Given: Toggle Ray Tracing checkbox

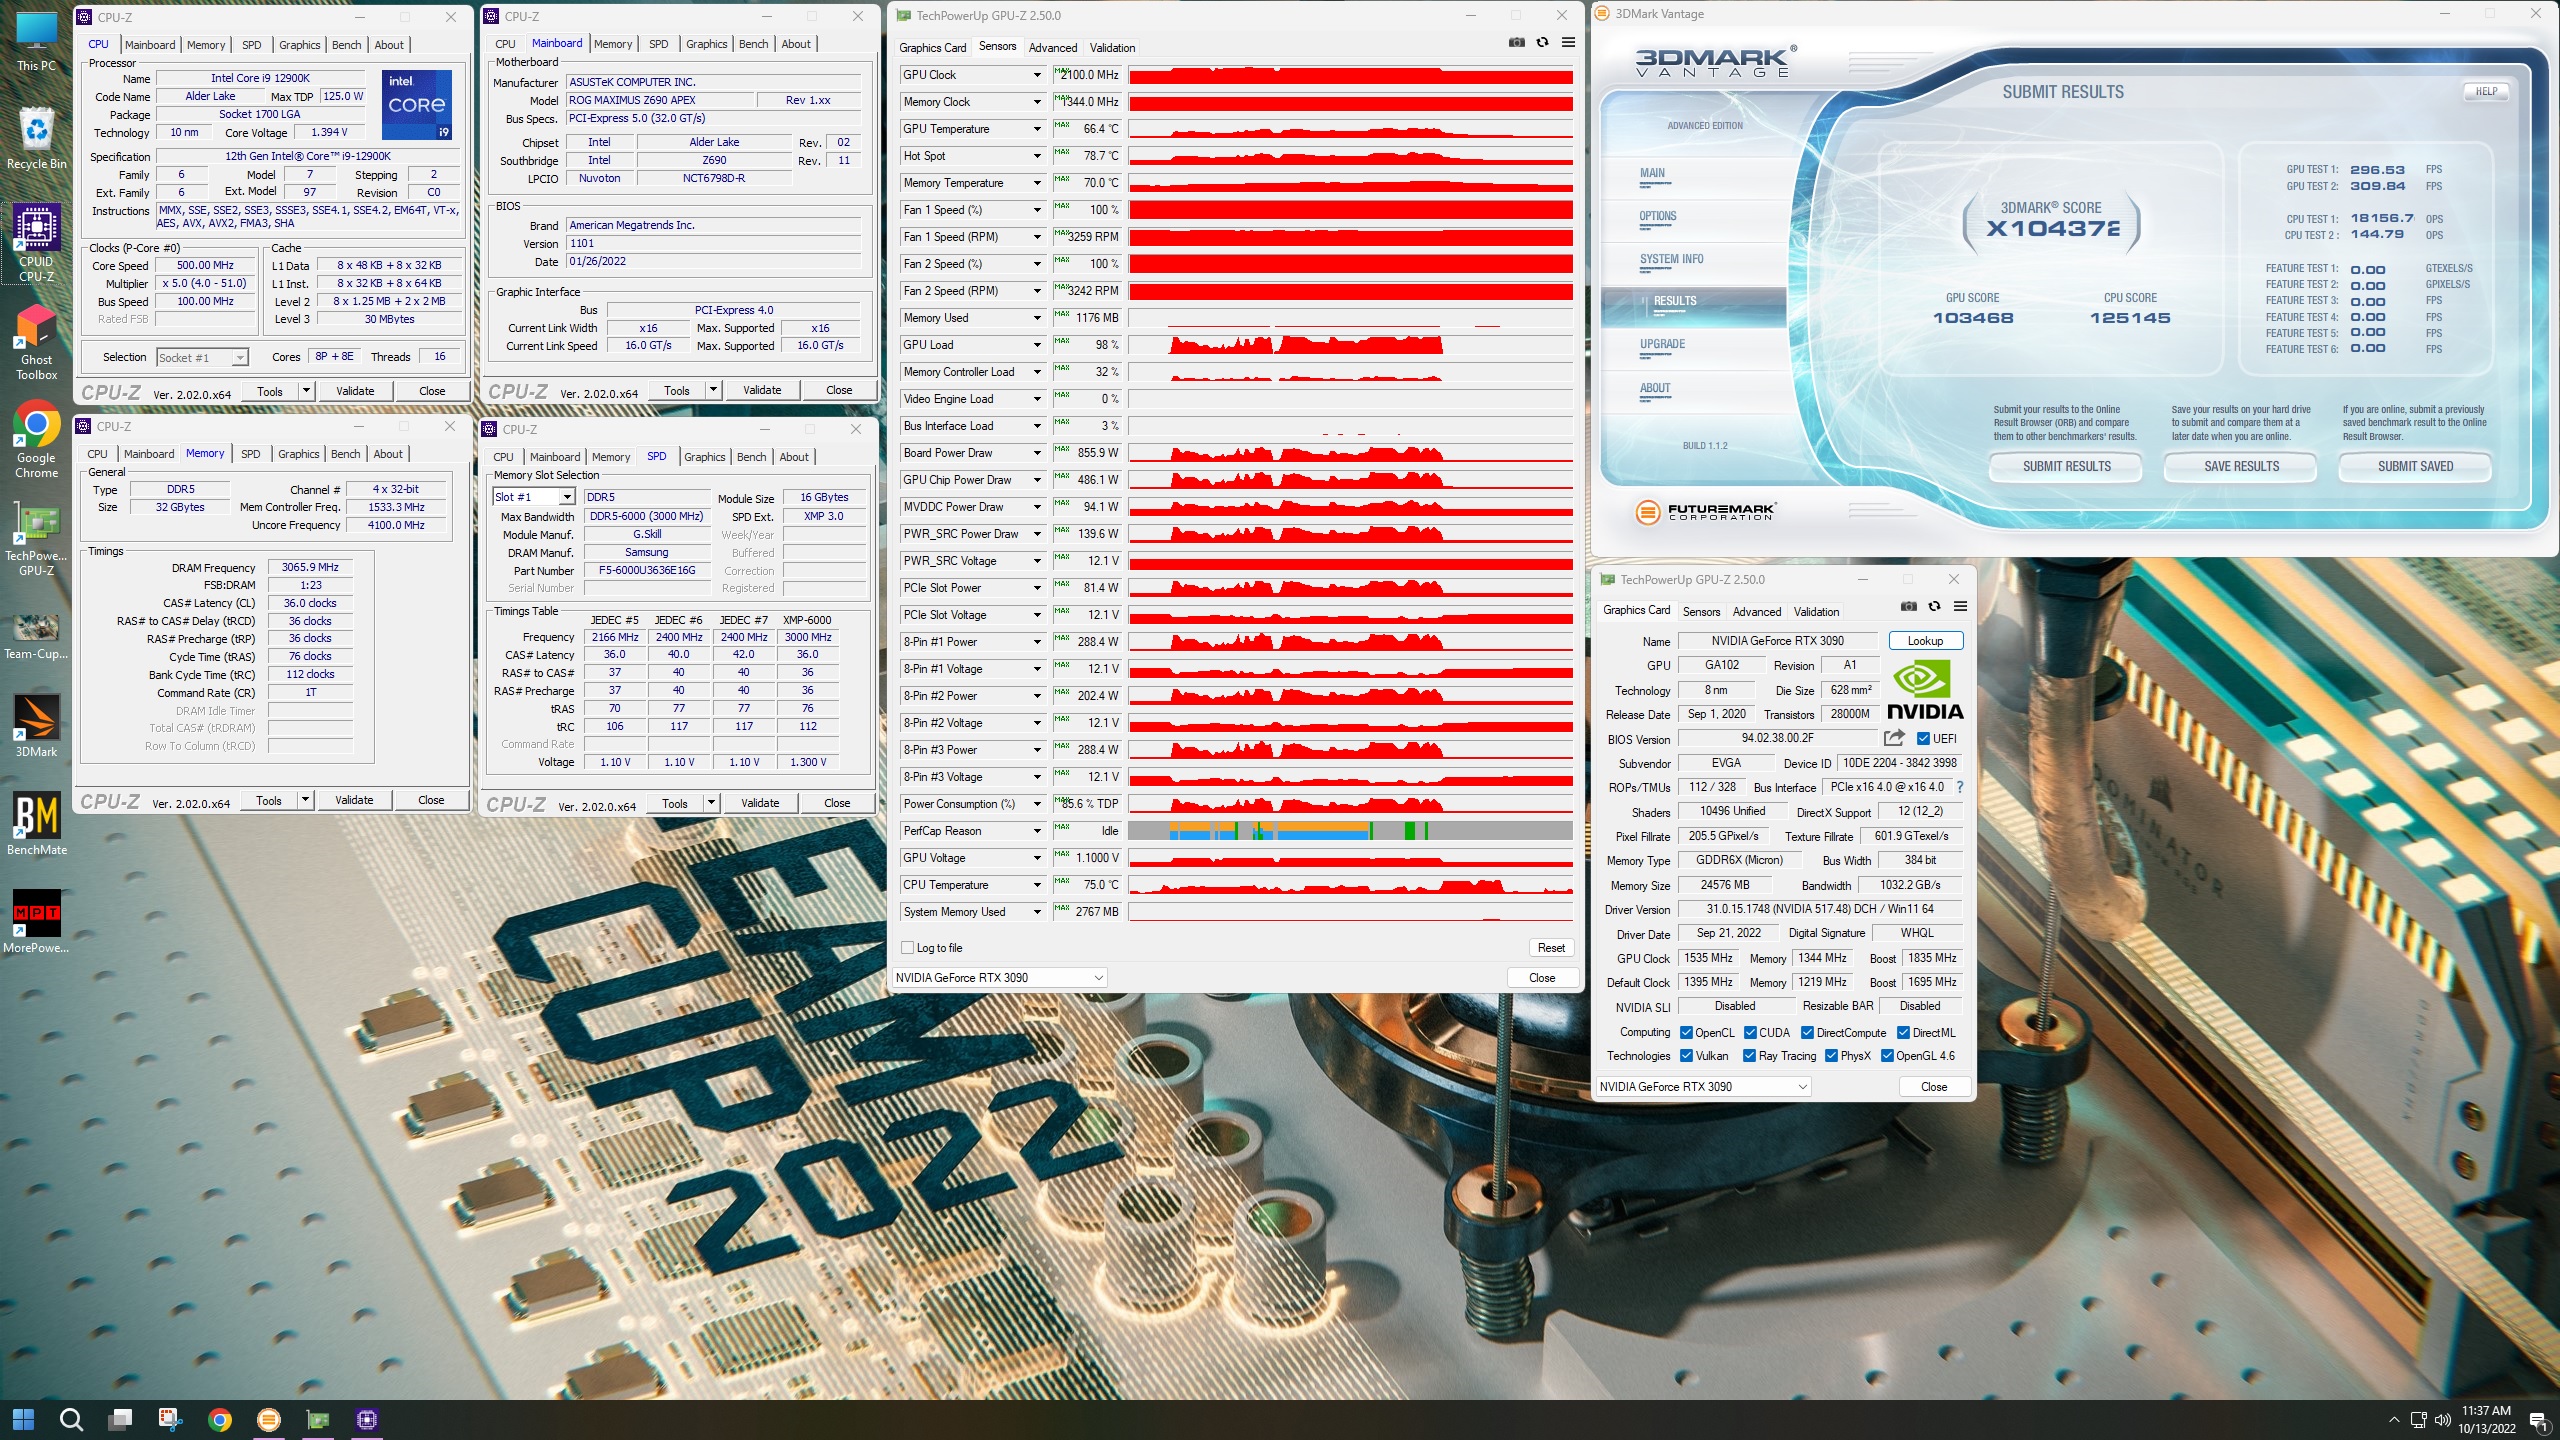Looking at the screenshot, I should [1750, 1056].
